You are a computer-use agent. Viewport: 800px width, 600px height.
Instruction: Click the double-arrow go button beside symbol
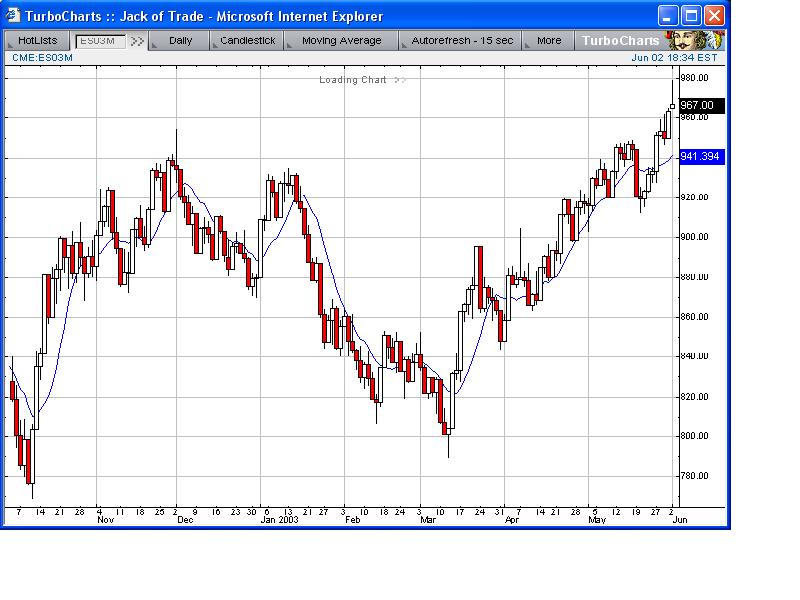(x=137, y=41)
